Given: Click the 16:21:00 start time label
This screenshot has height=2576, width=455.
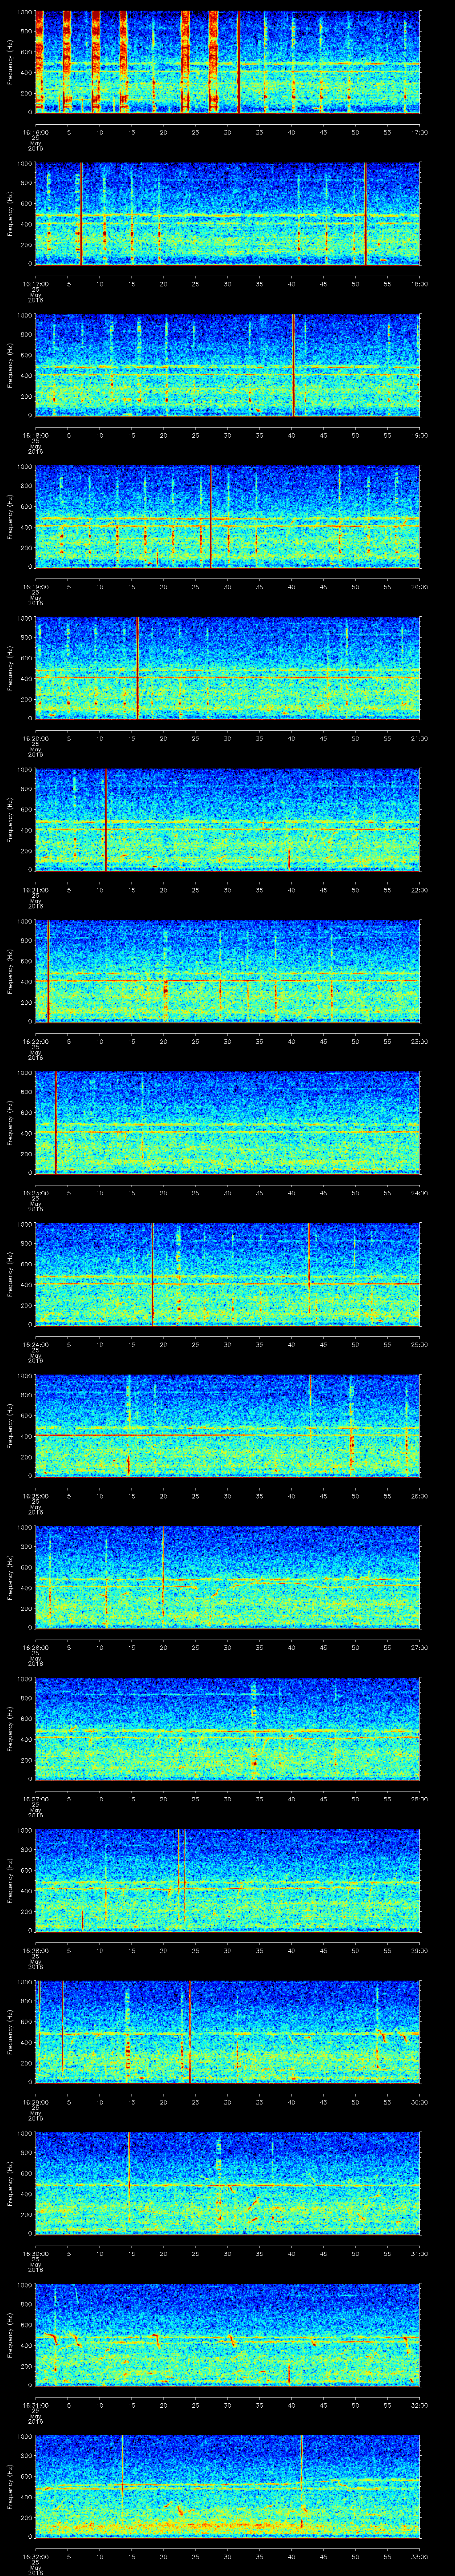Looking at the screenshot, I should coord(36,890).
